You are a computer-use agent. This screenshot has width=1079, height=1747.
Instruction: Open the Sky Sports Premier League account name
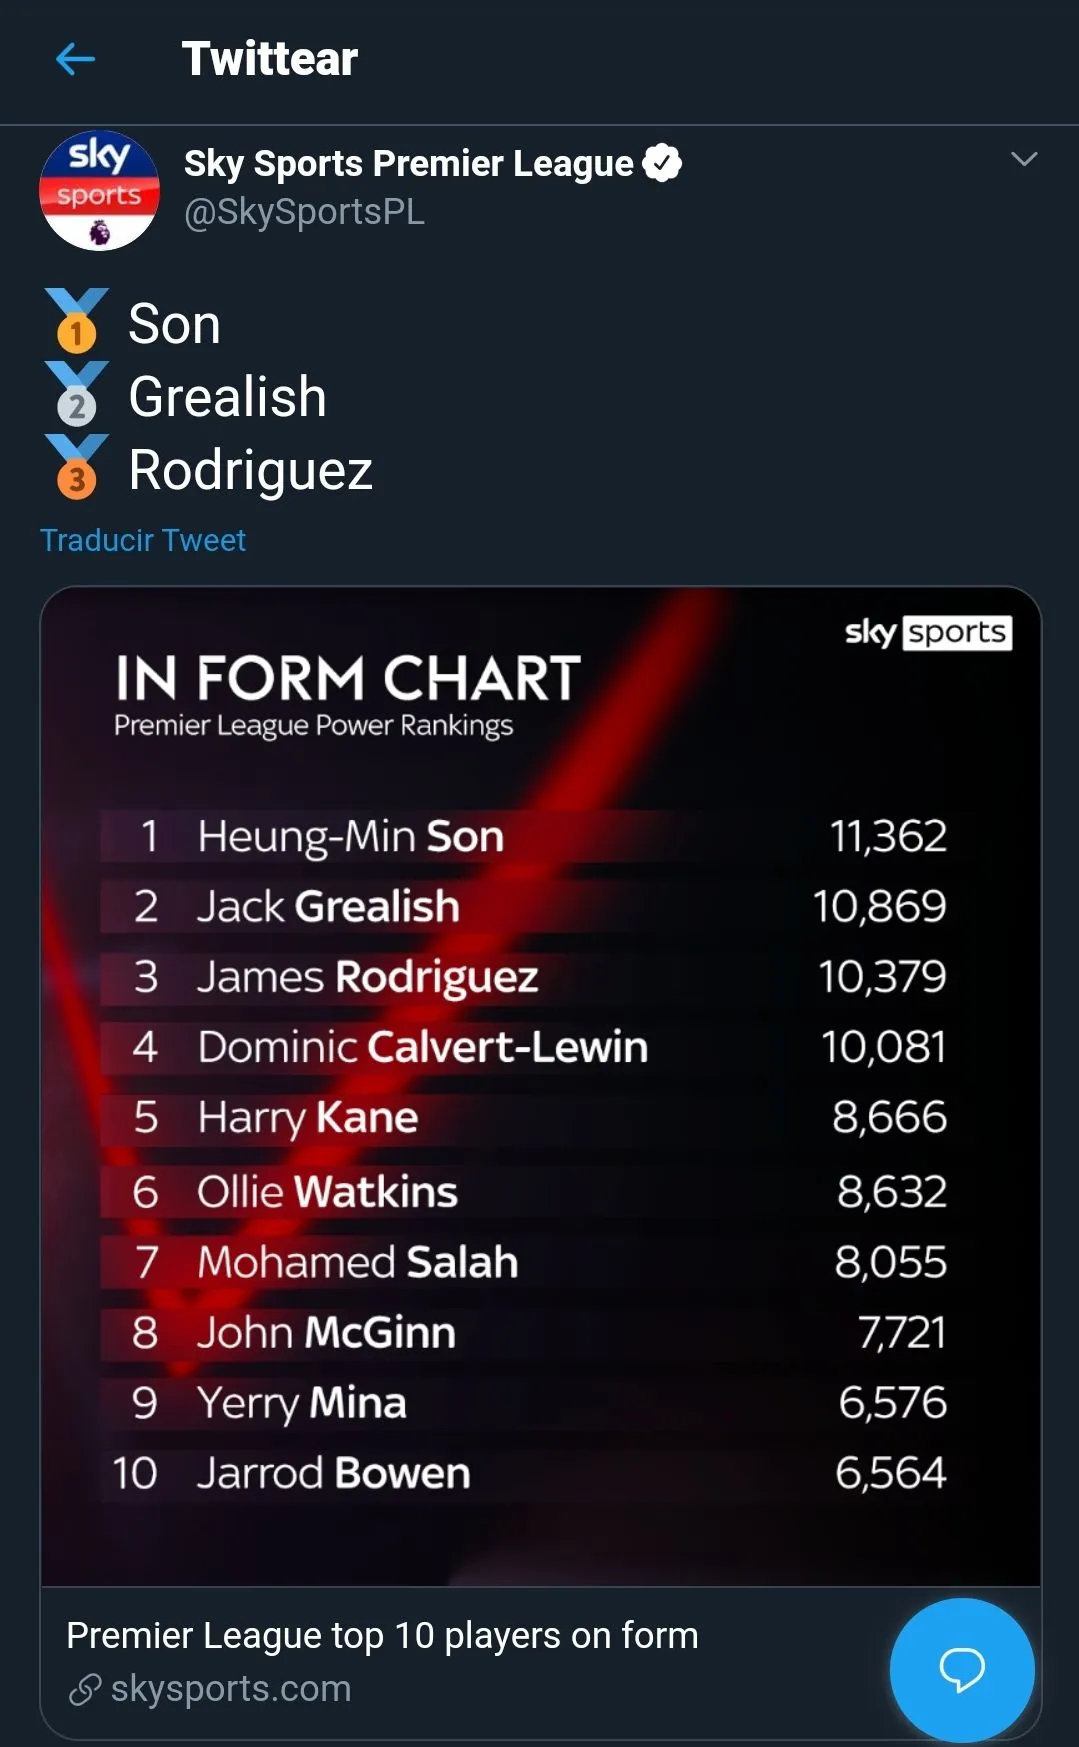pos(408,163)
